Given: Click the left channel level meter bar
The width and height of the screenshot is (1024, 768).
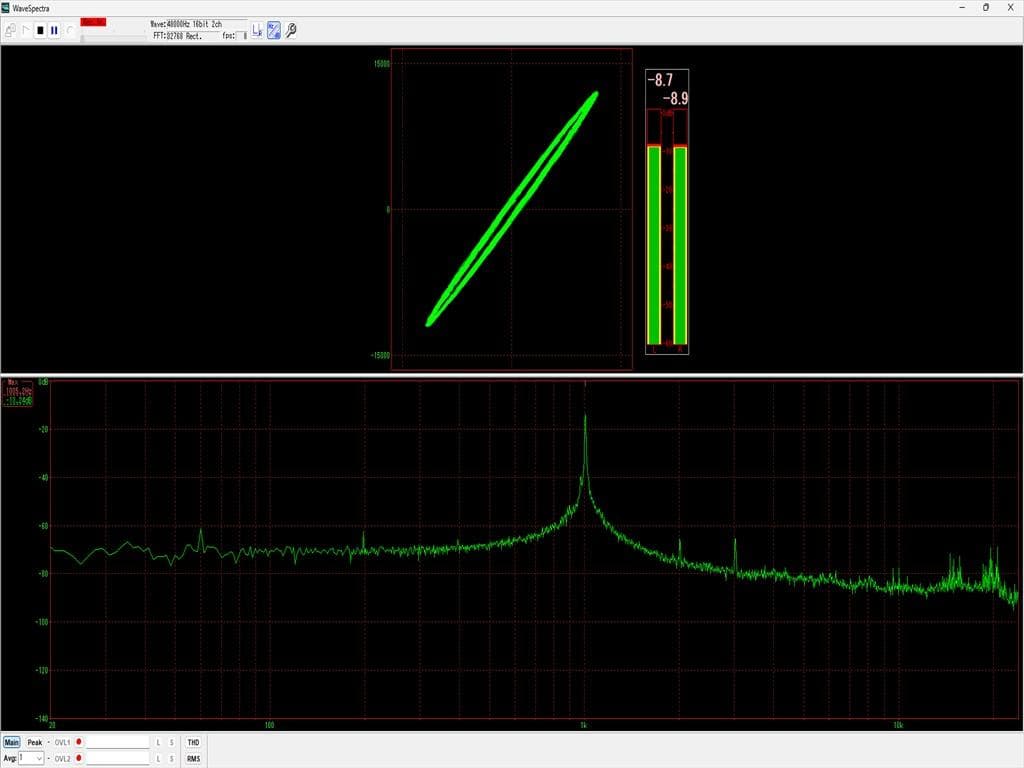Looking at the screenshot, I should (654, 243).
